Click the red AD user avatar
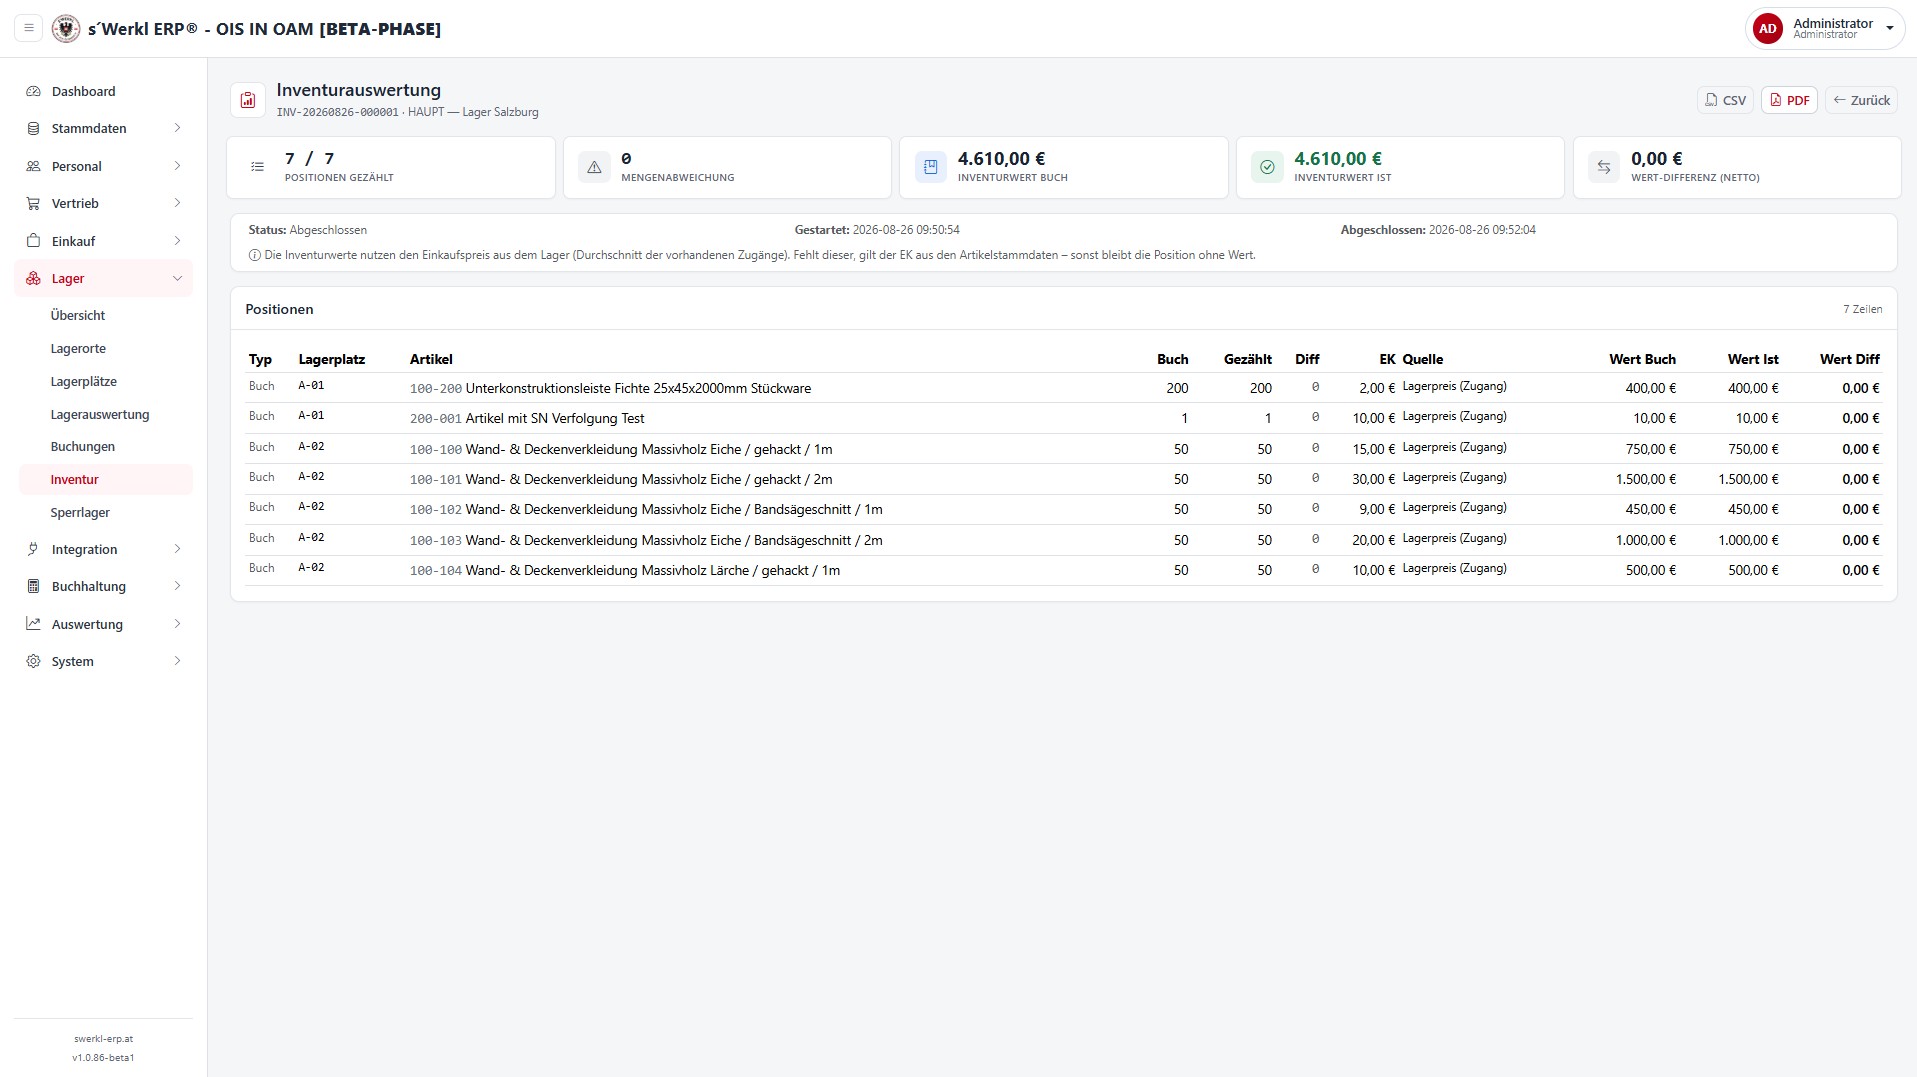The width and height of the screenshot is (1917, 1077). pos(1767,29)
